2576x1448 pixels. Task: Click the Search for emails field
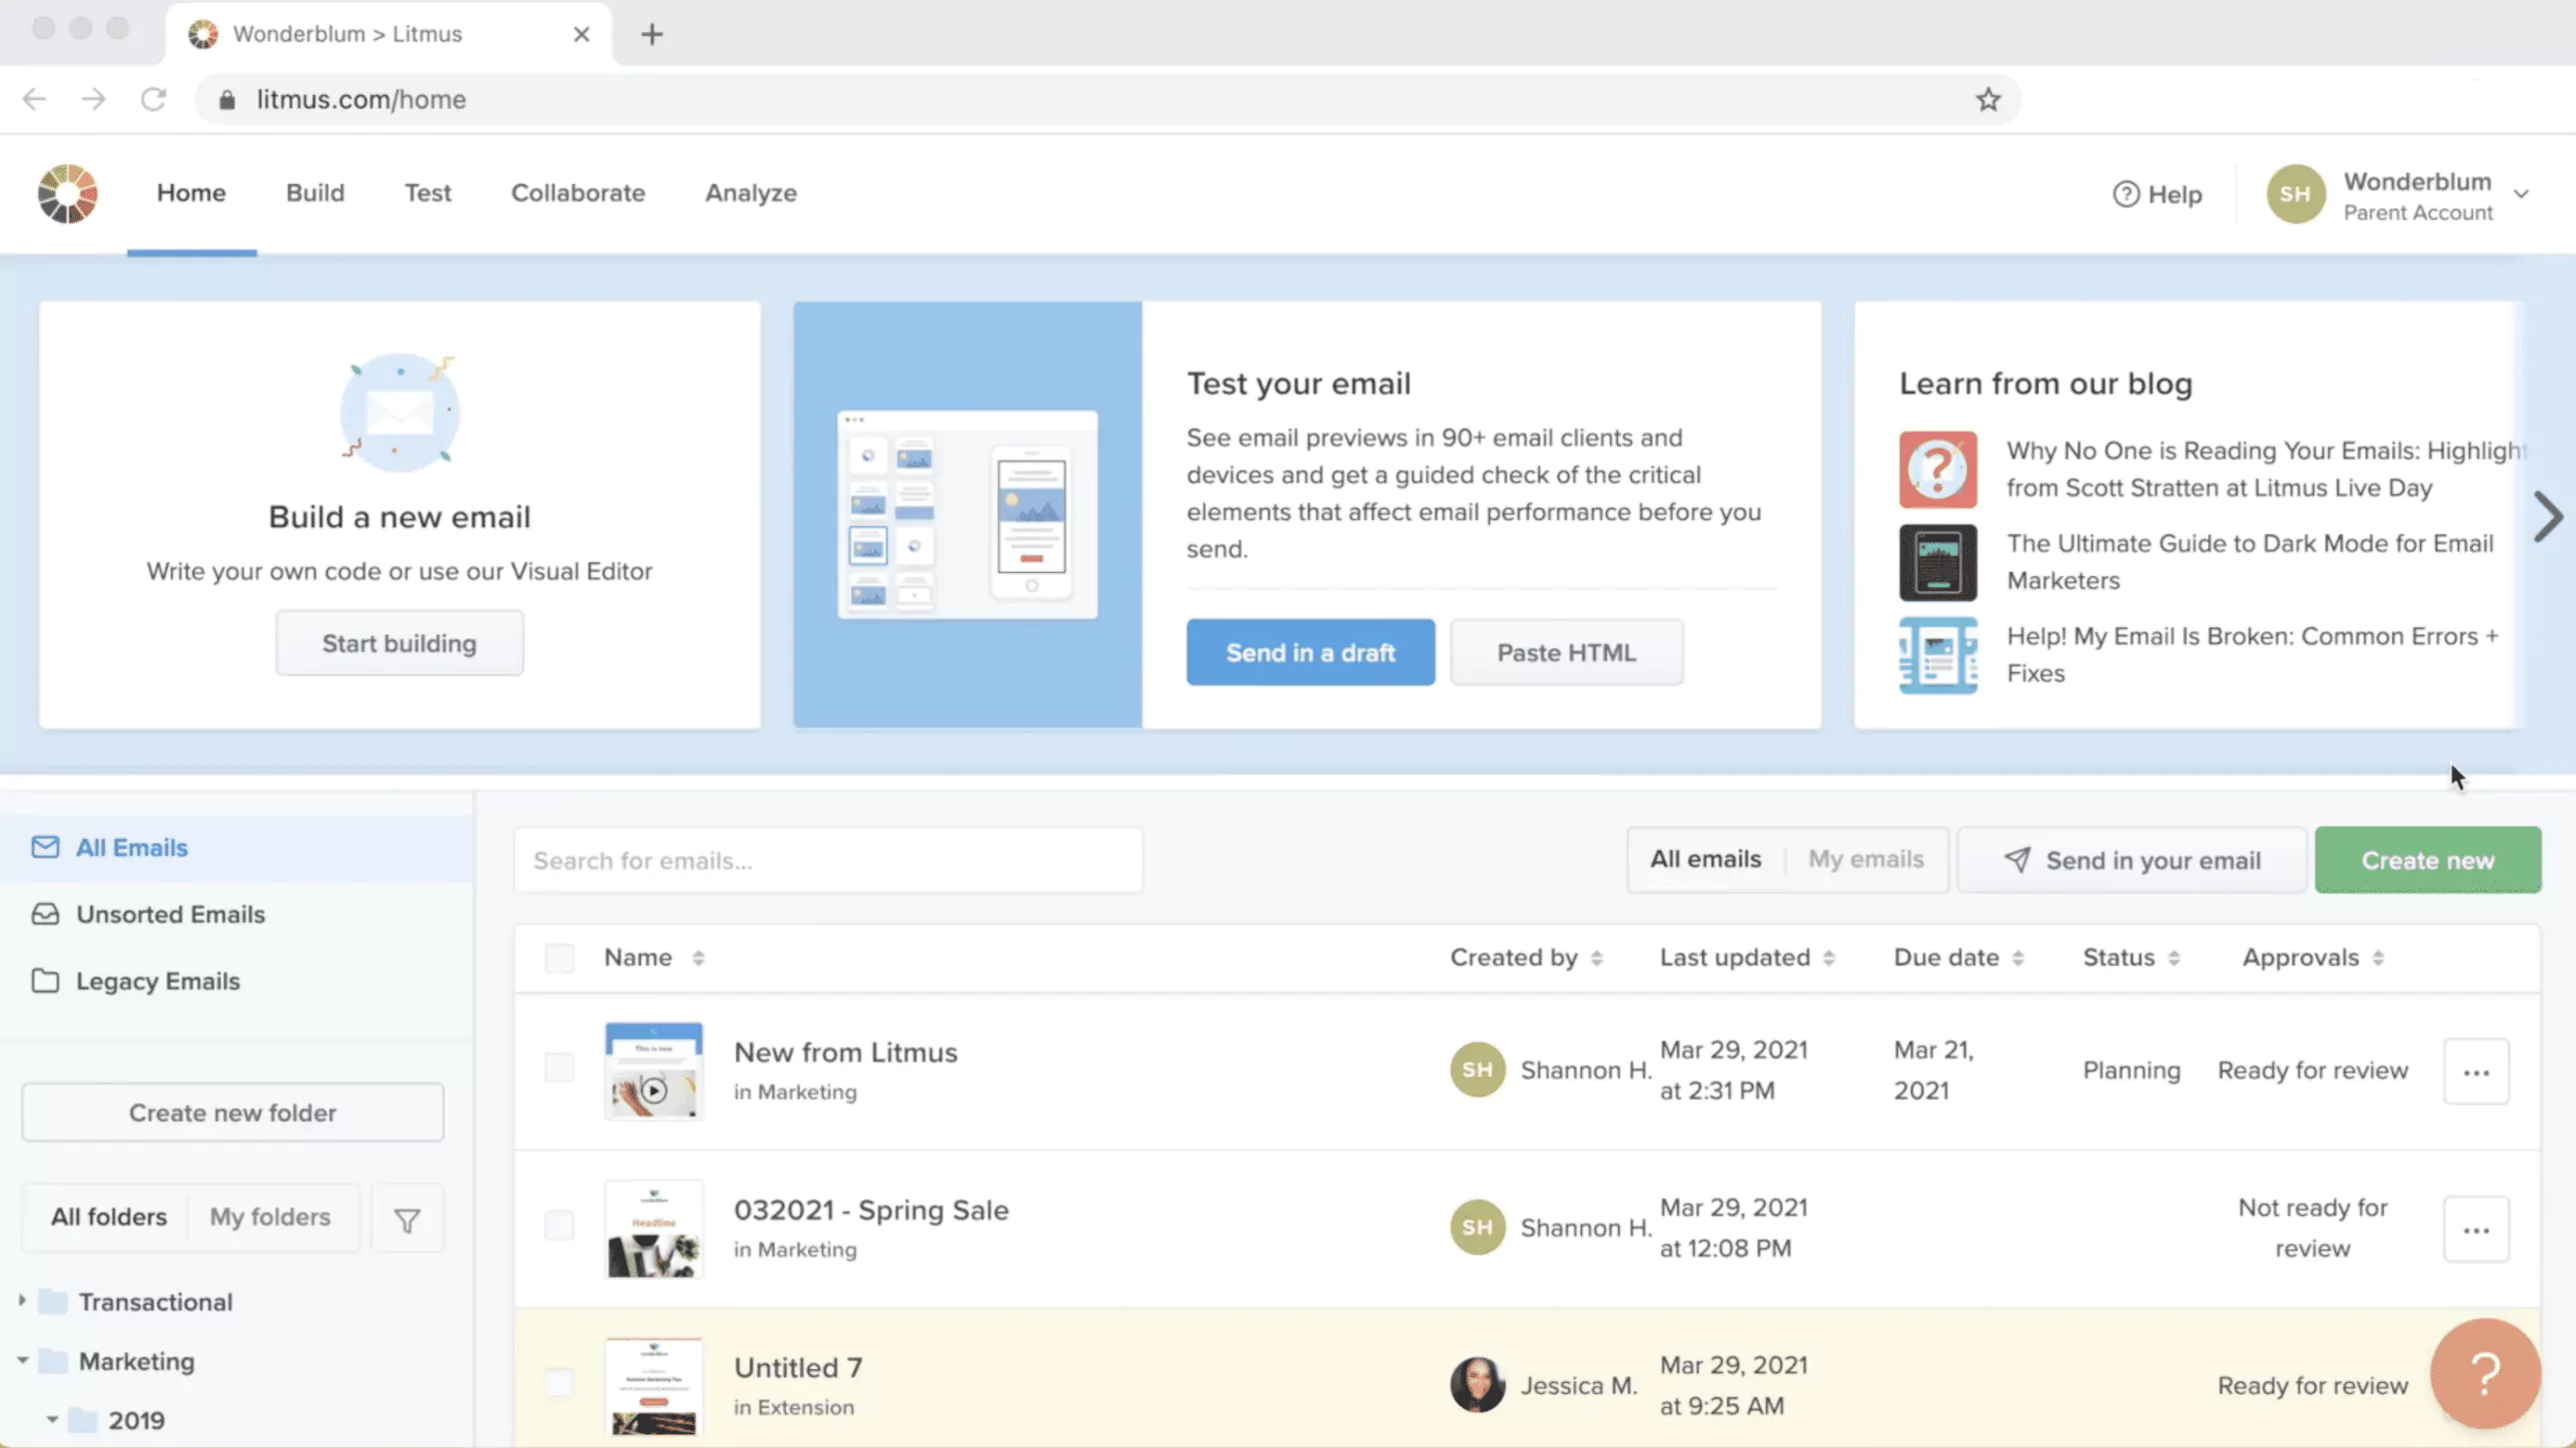click(x=827, y=860)
